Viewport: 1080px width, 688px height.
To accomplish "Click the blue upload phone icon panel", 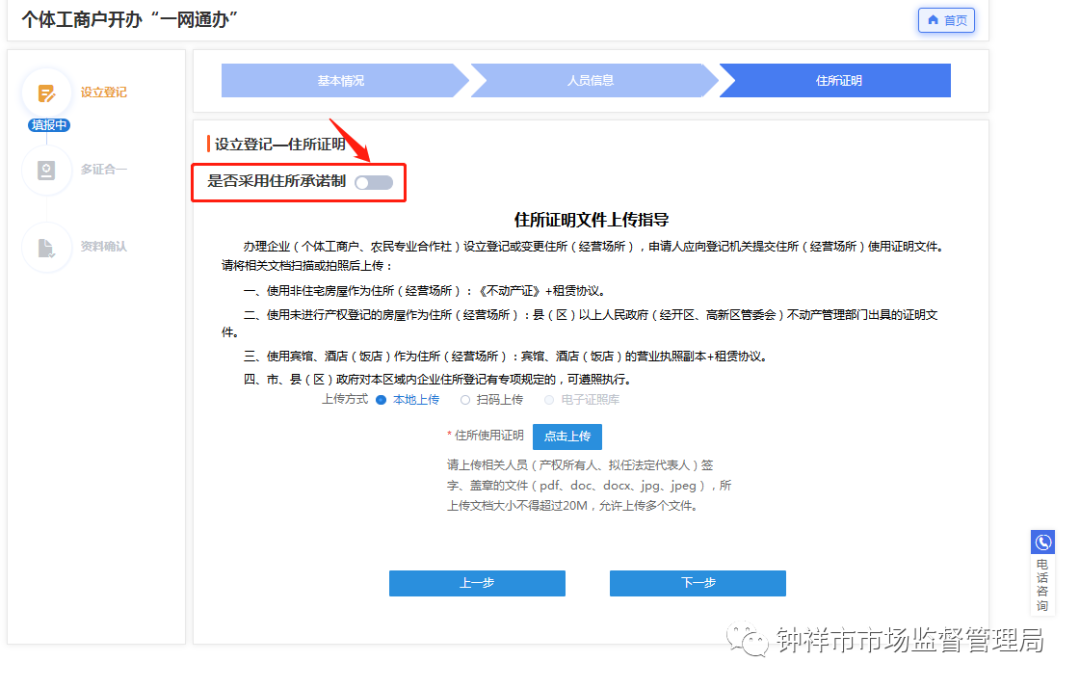I will [x=1043, y=541].
